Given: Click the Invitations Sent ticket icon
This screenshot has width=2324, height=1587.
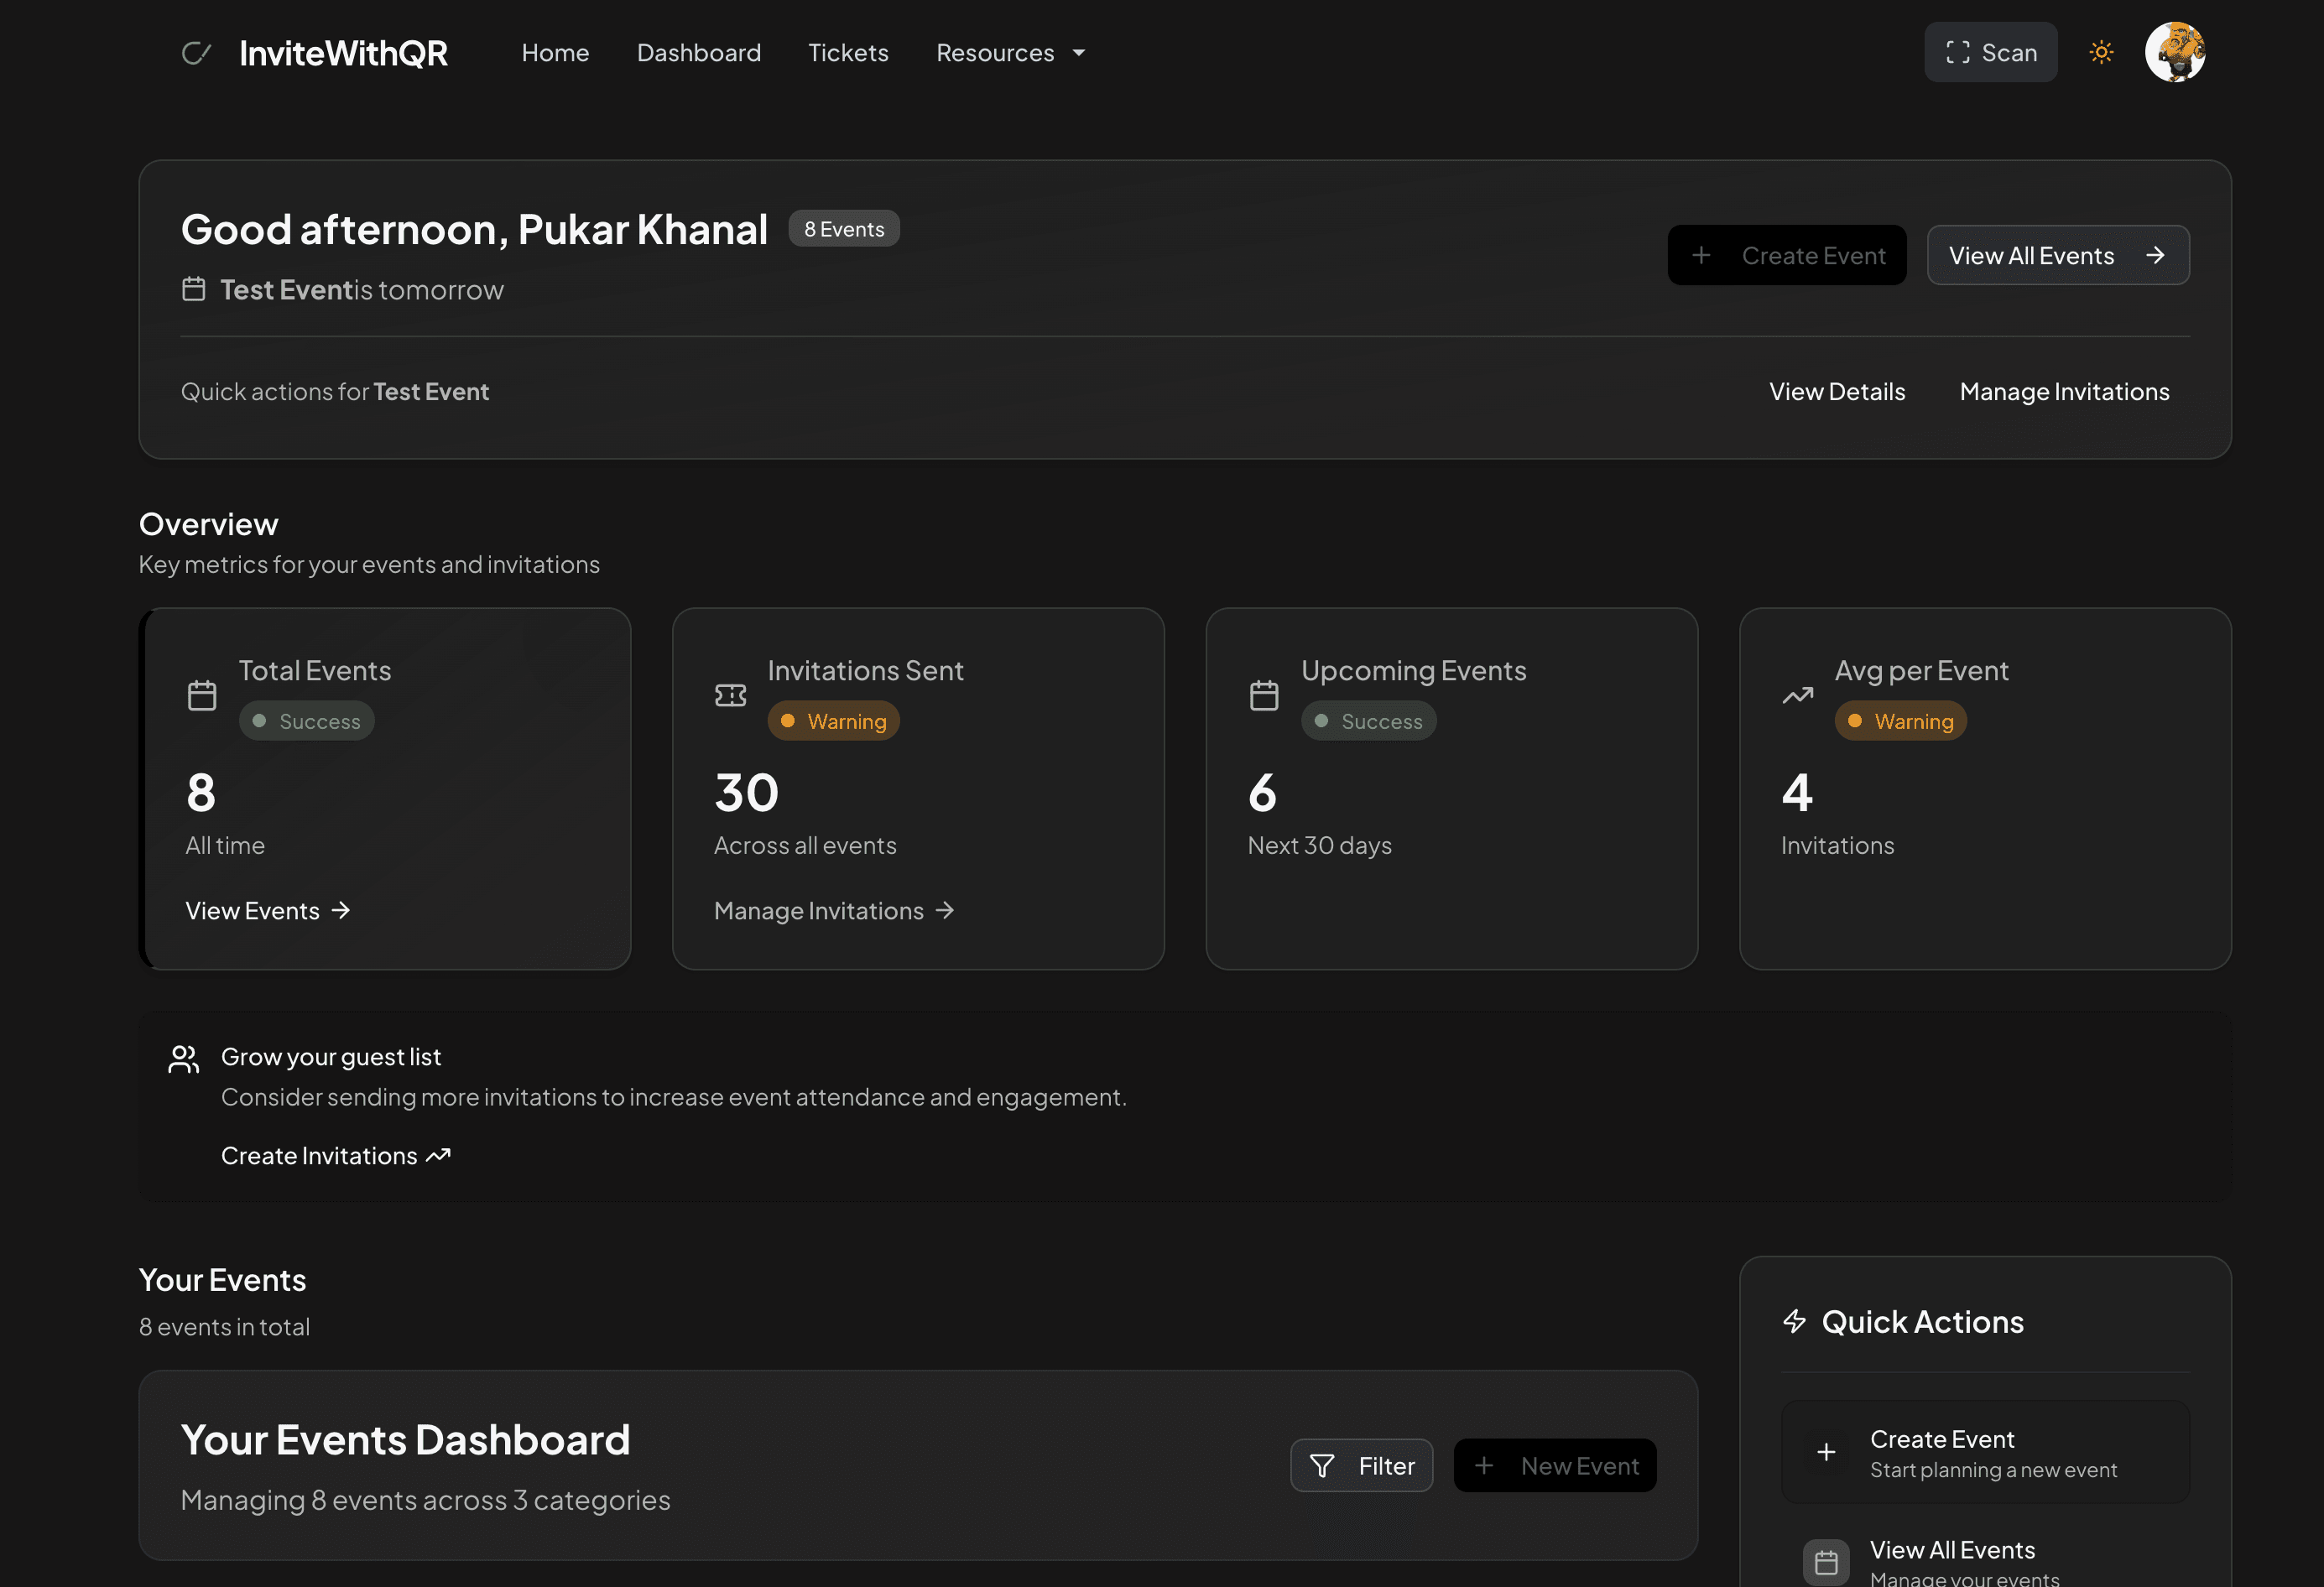Looking at the screenshot, I should point(731,695).
